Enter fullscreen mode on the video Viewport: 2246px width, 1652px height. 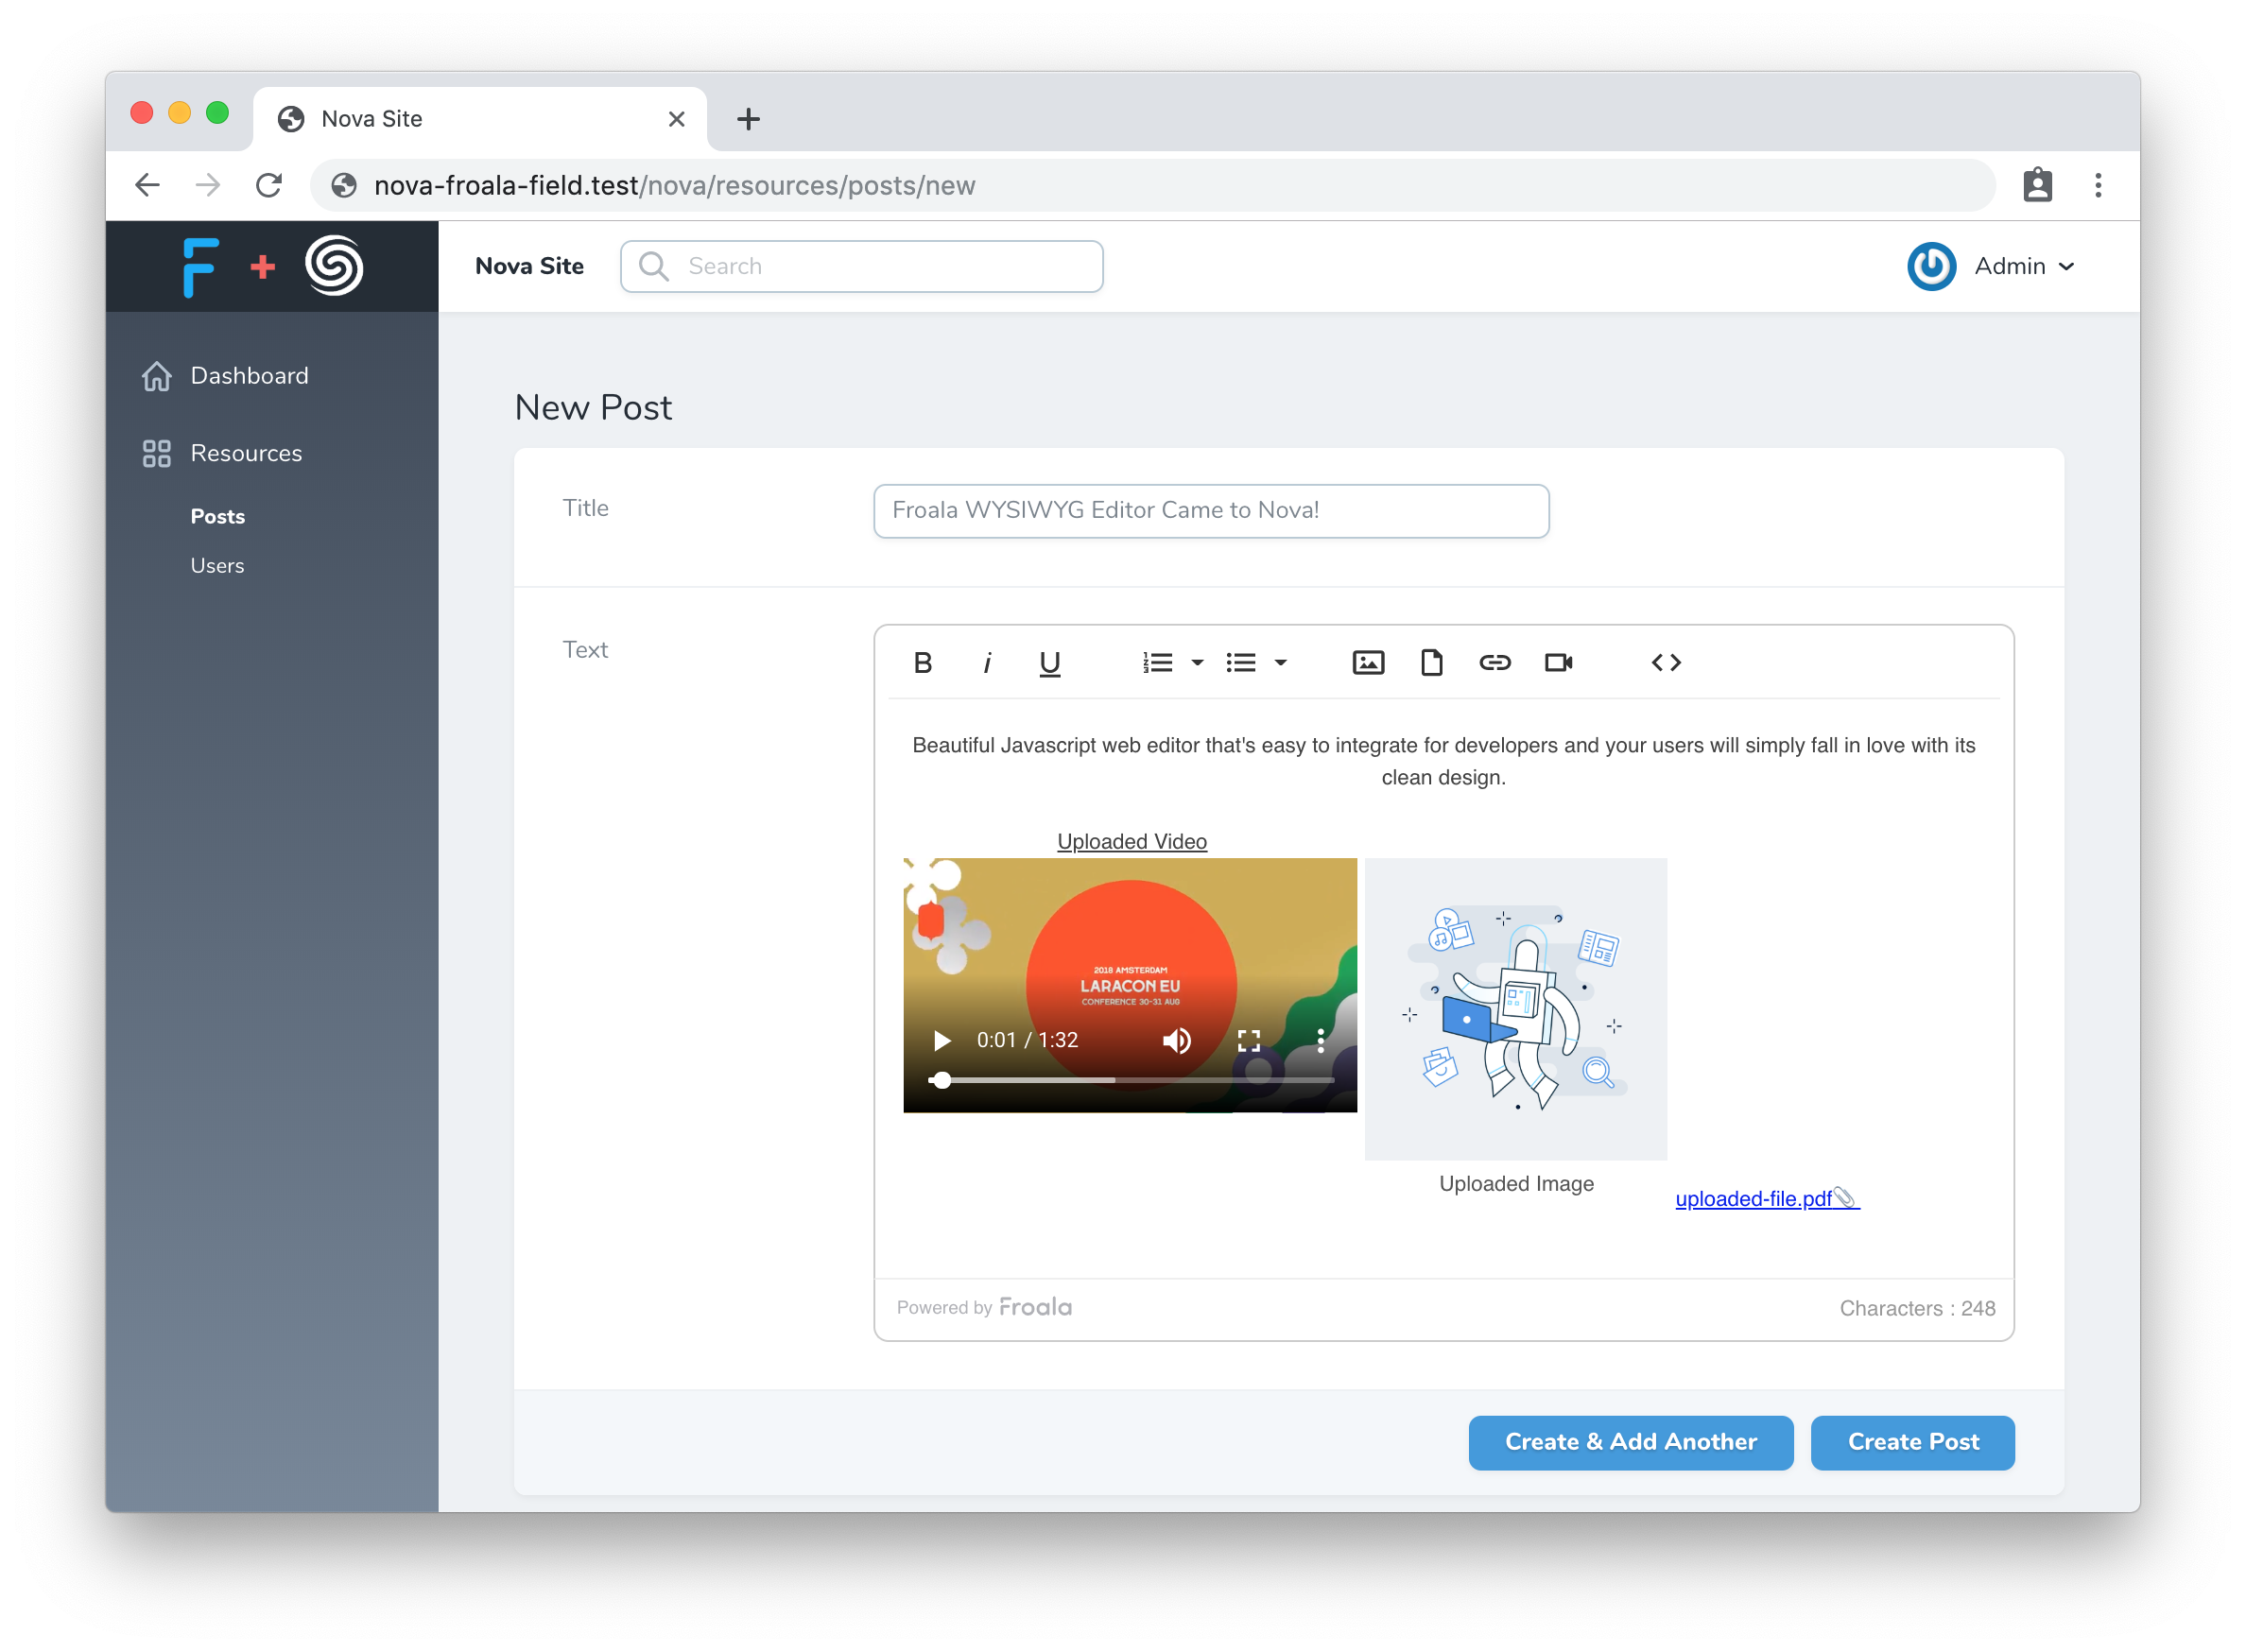coord(1248,1040)
